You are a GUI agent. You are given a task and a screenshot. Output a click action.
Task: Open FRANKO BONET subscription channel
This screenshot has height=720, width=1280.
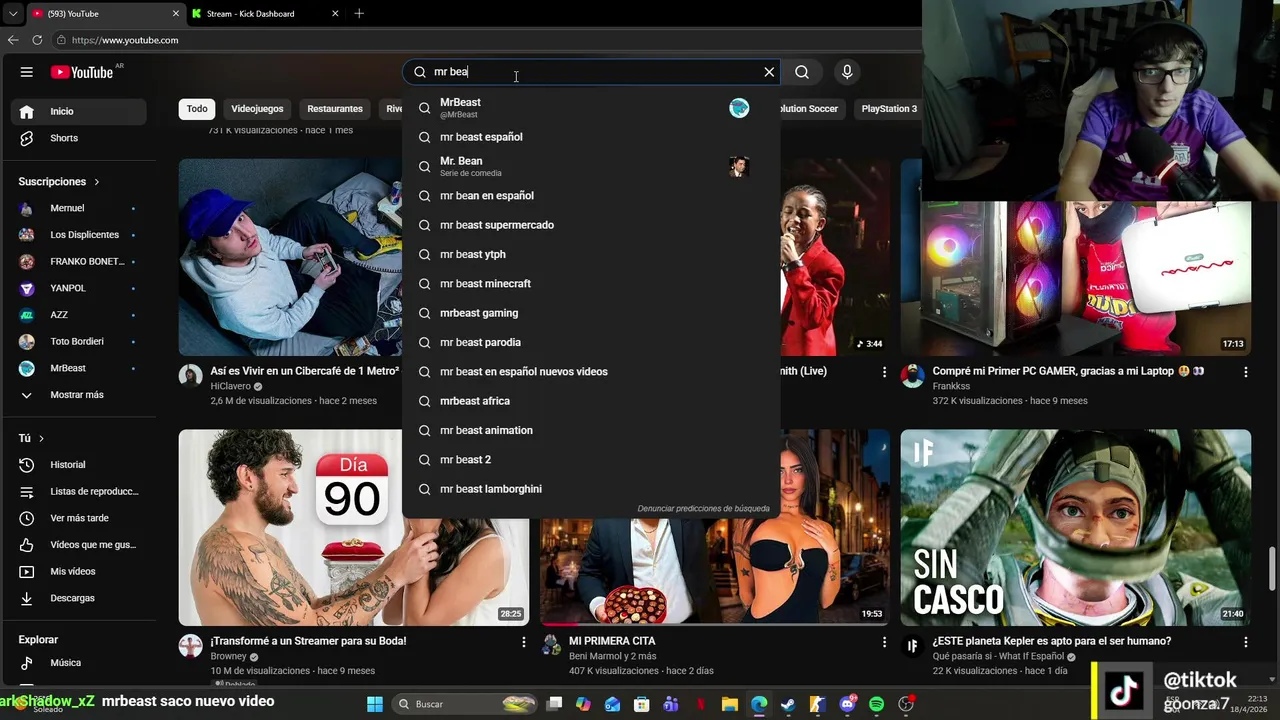80,261
